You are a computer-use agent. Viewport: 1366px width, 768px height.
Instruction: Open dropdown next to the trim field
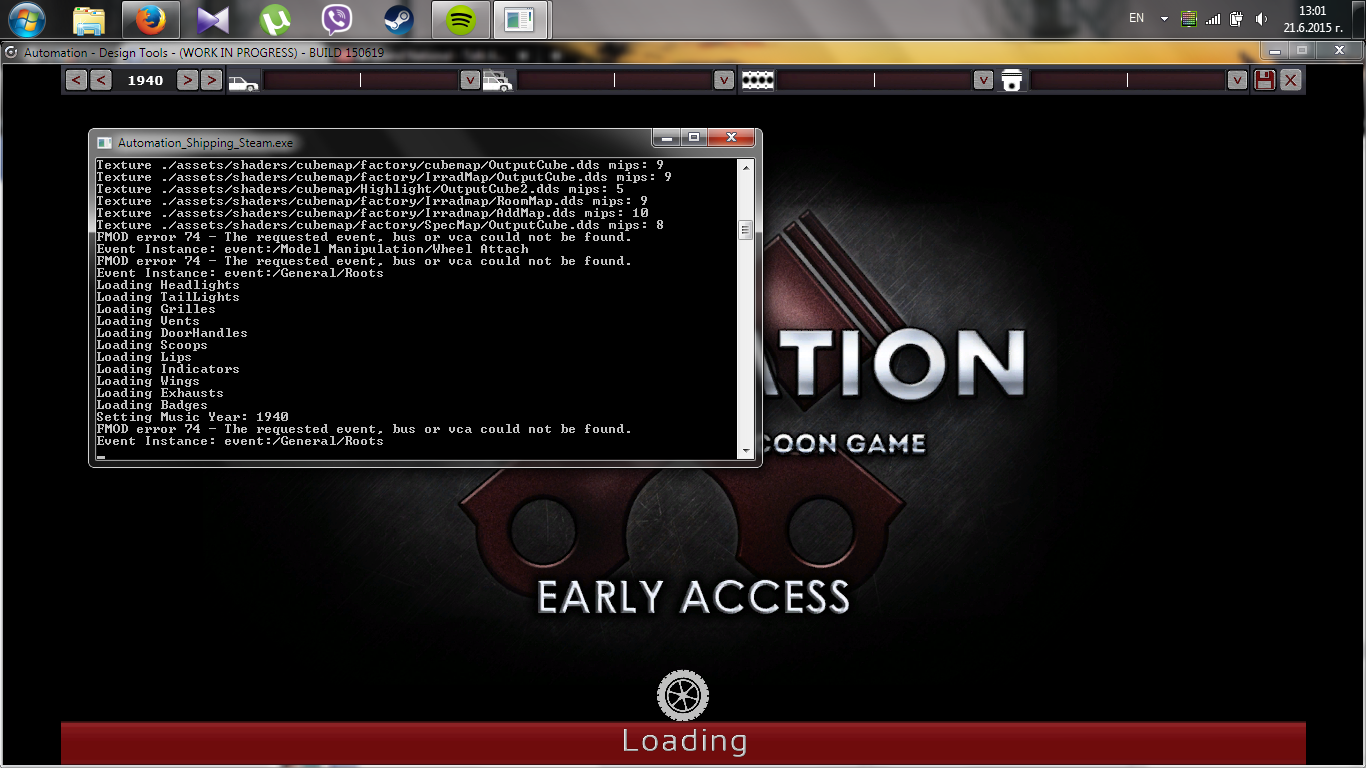tap(725, 80)
